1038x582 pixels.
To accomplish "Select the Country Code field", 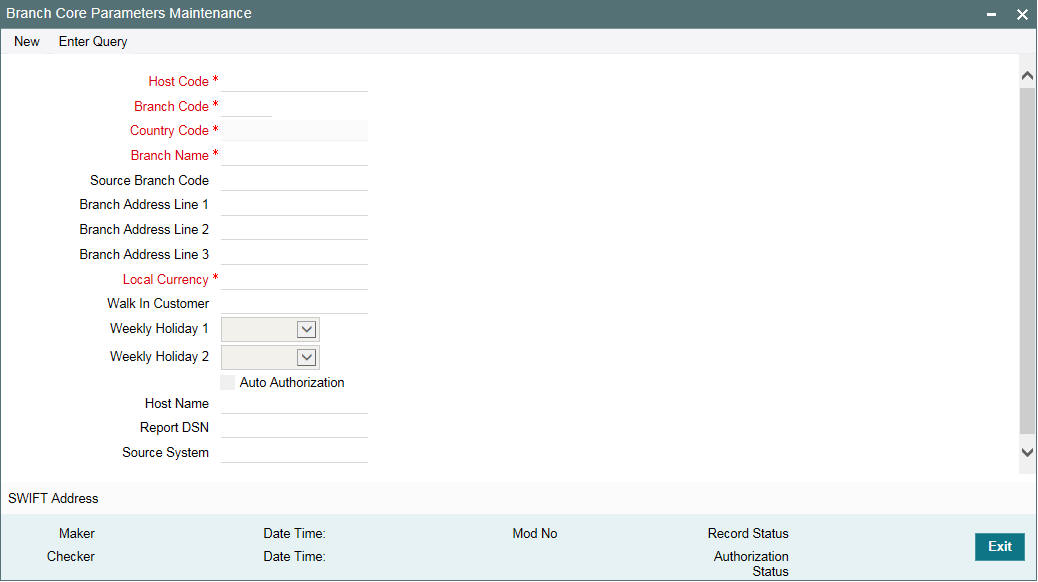I will tap(294, 130).
